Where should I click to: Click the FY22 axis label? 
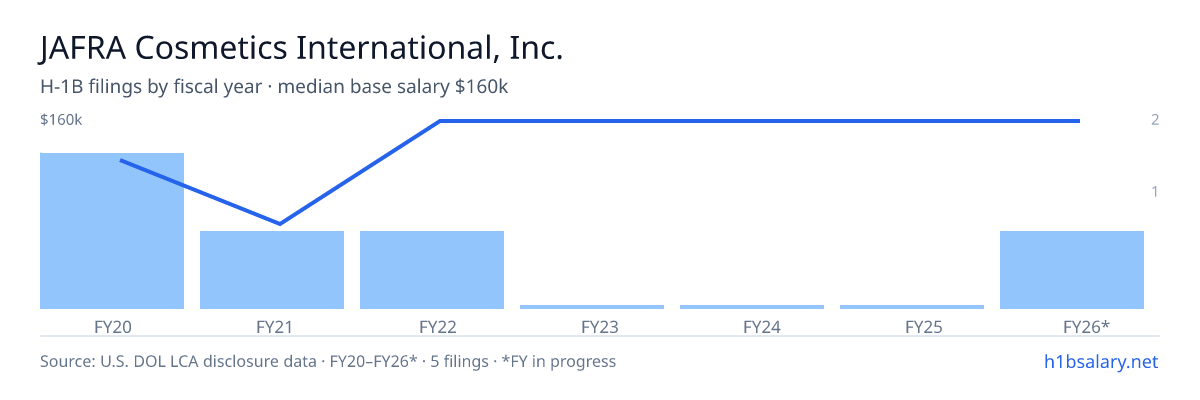[432, 326]
